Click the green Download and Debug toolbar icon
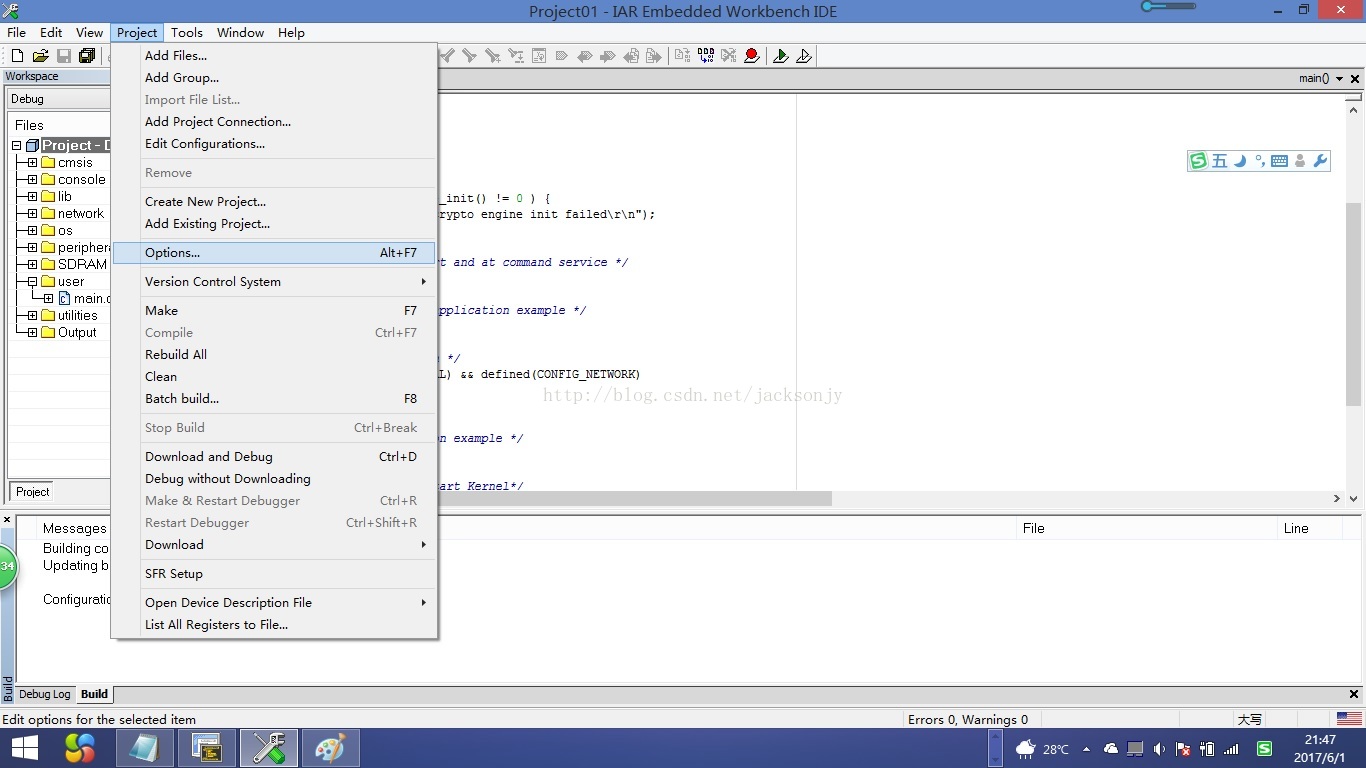 pos(781,56)
